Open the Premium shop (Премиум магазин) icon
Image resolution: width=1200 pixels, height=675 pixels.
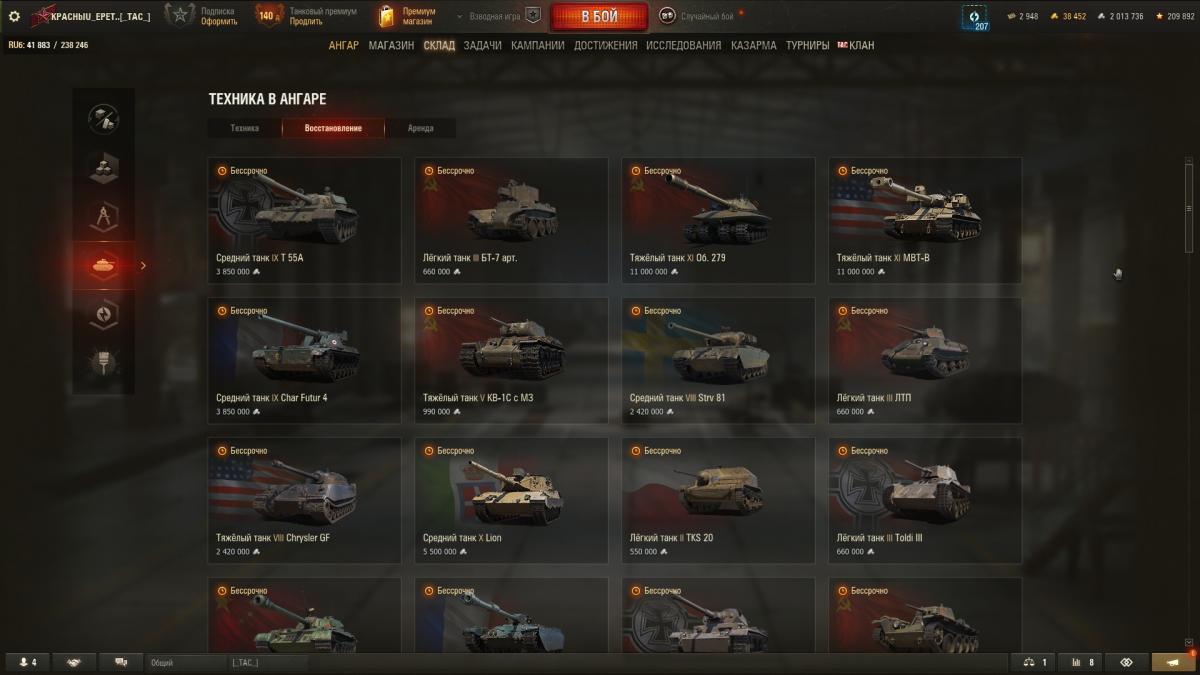tap(387, 16)
